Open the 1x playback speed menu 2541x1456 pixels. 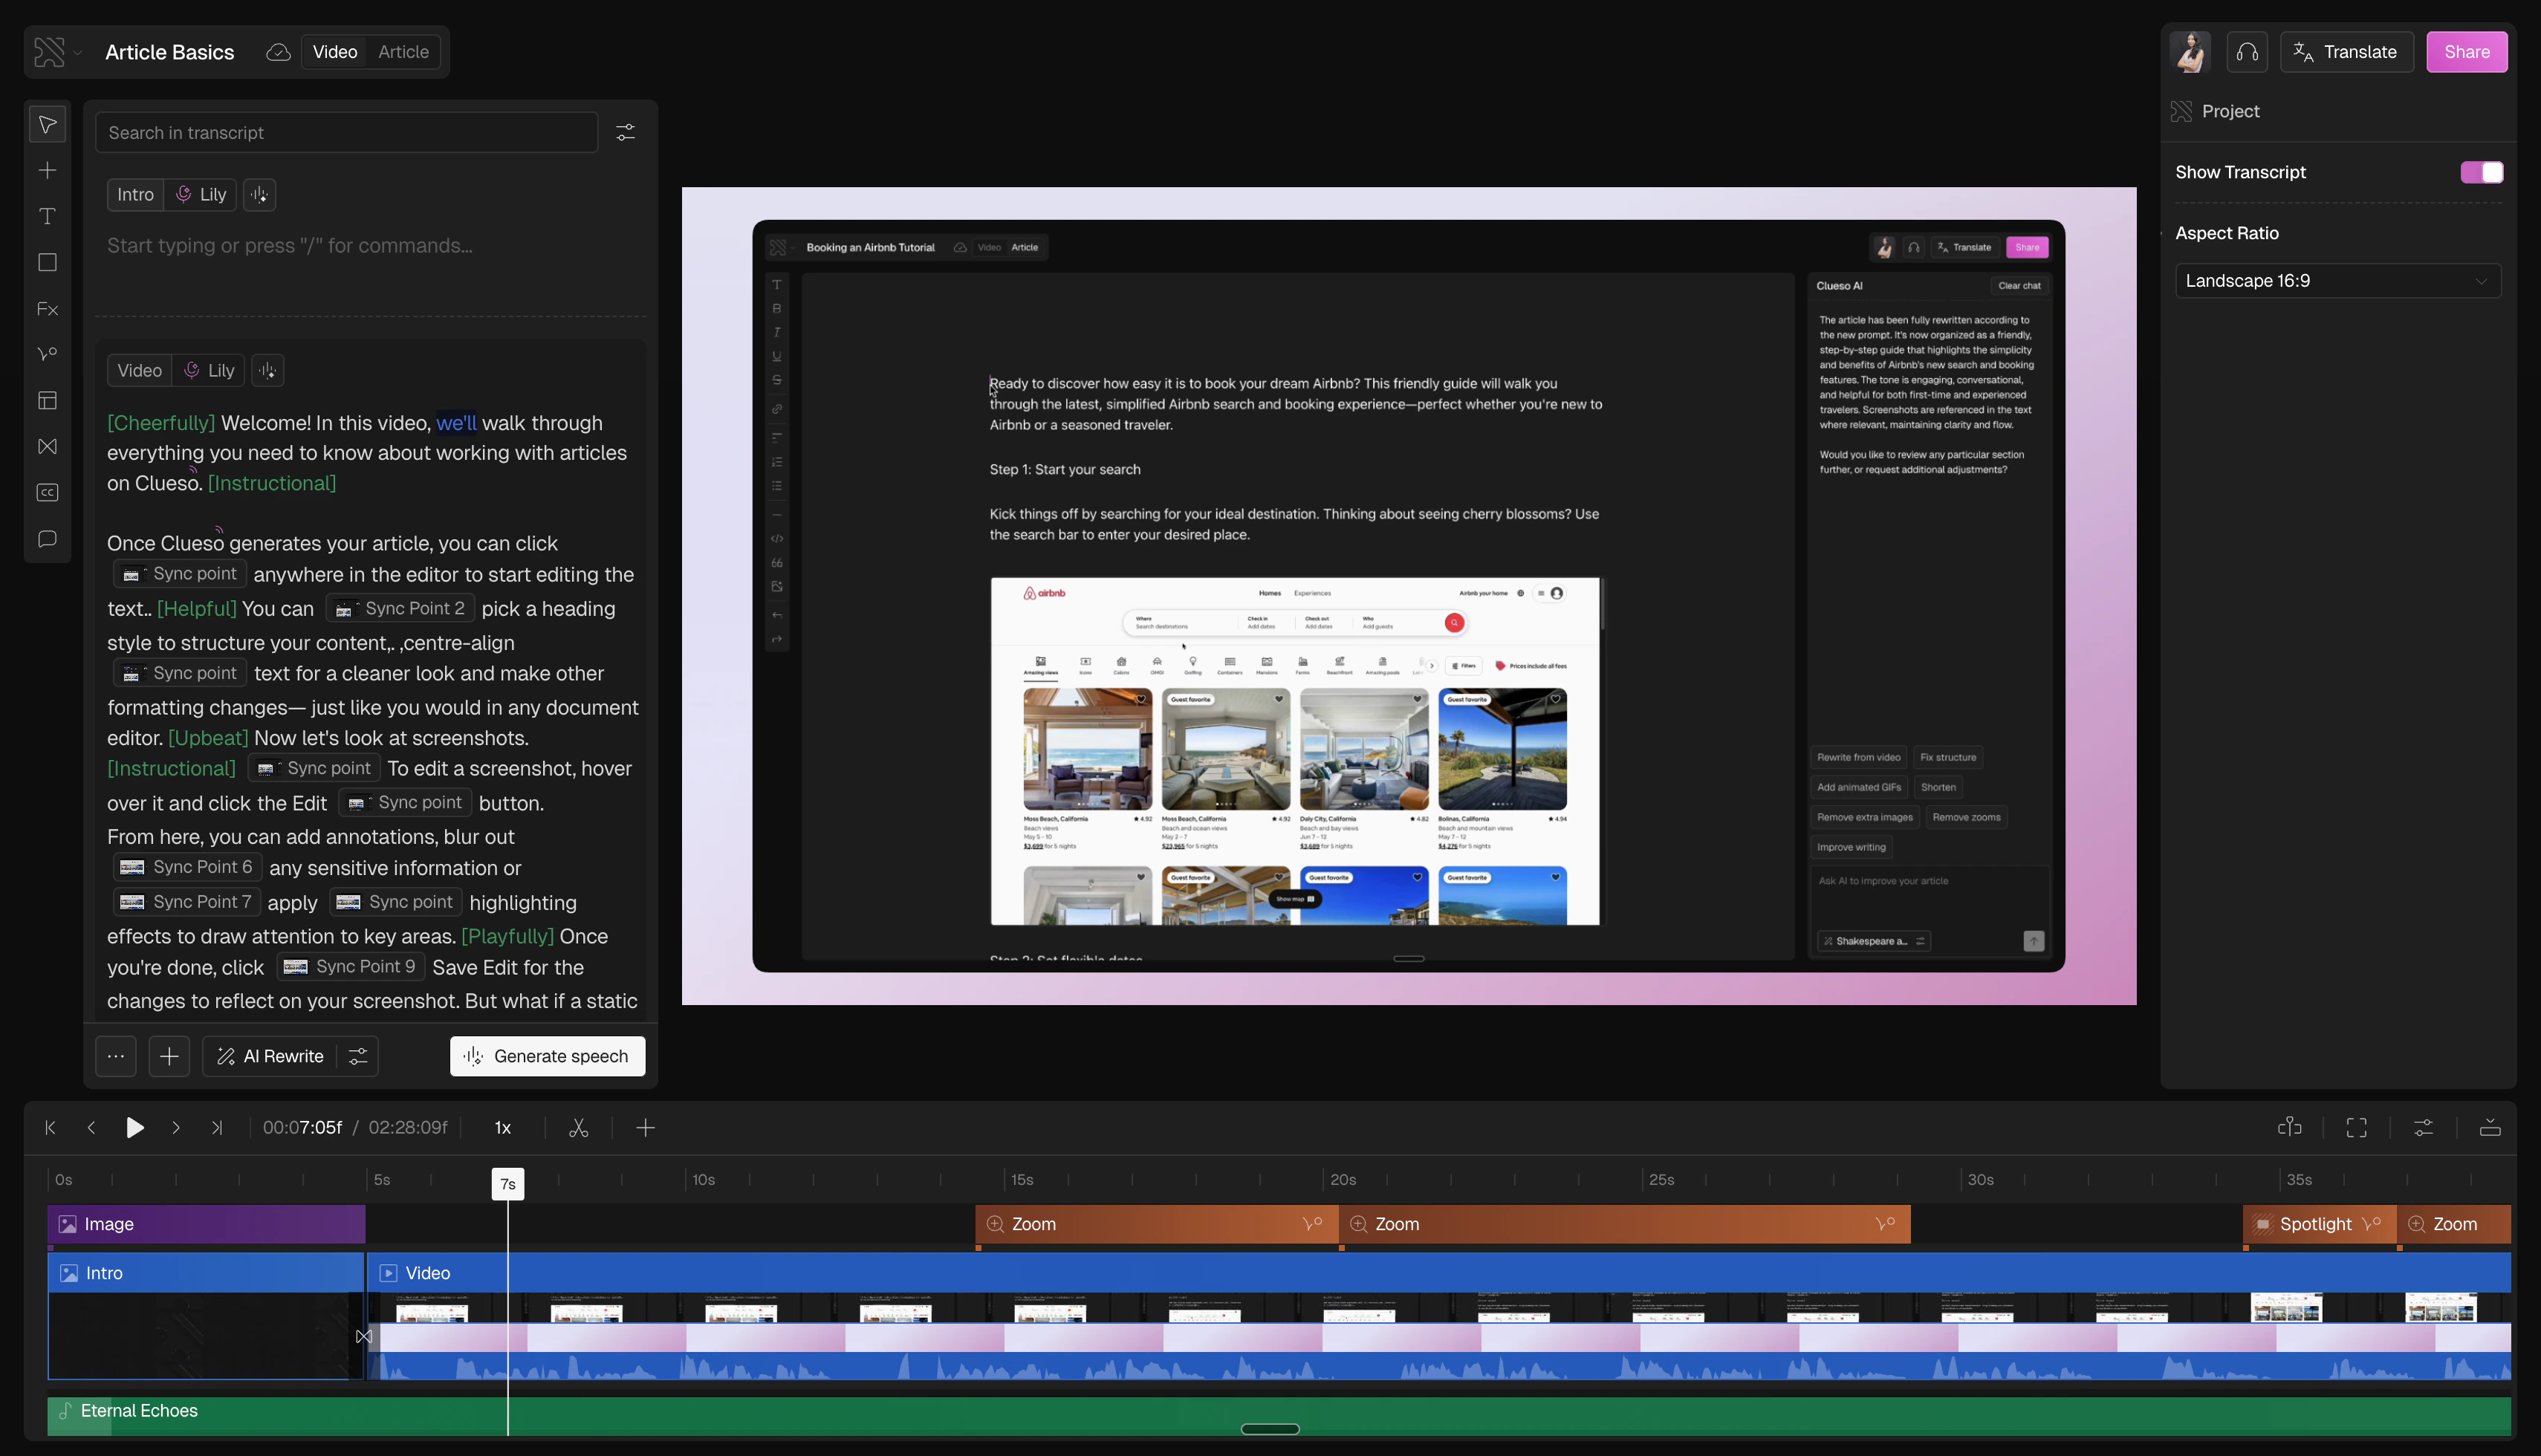(x=503, y=1128)
